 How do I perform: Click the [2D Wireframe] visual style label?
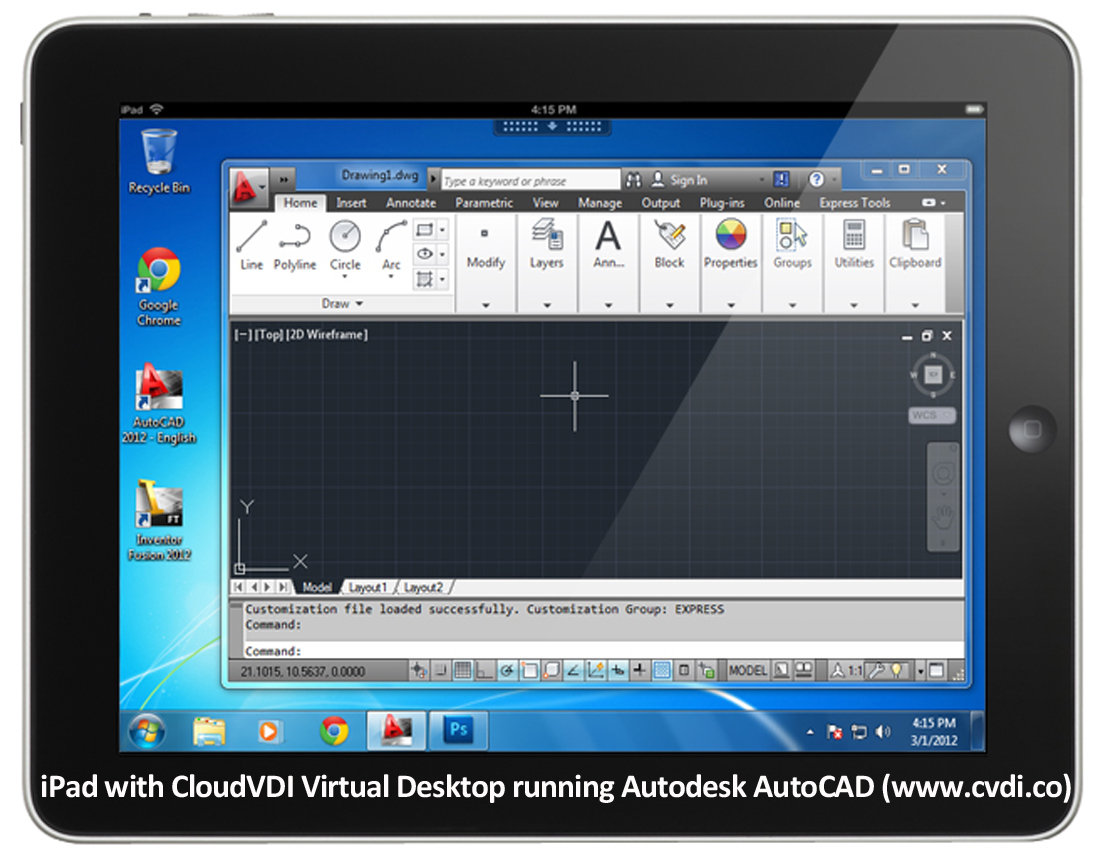pos(327,335)
